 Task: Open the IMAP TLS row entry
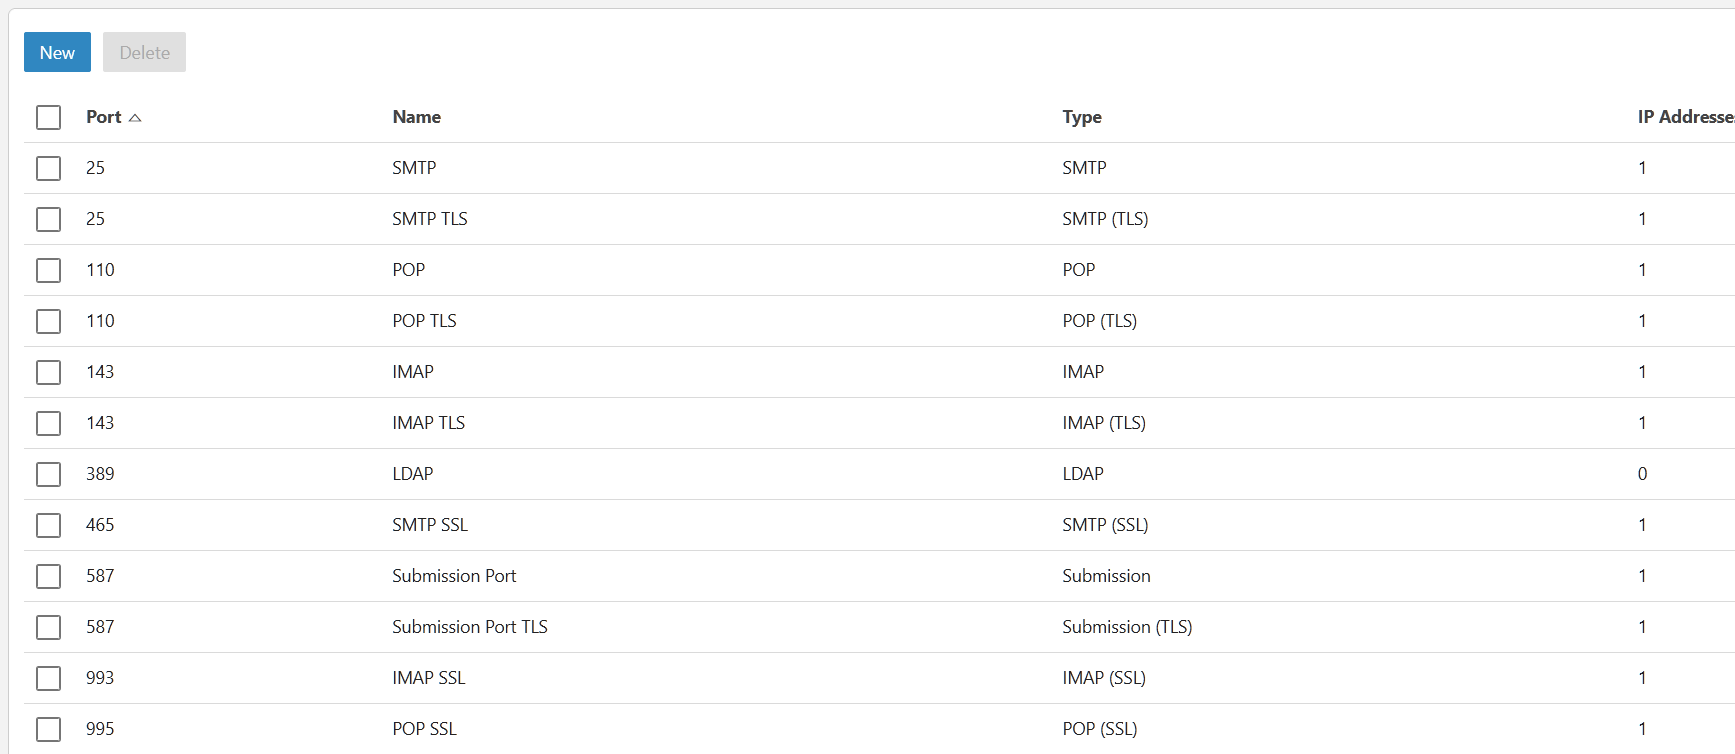(x=428, y=423)
